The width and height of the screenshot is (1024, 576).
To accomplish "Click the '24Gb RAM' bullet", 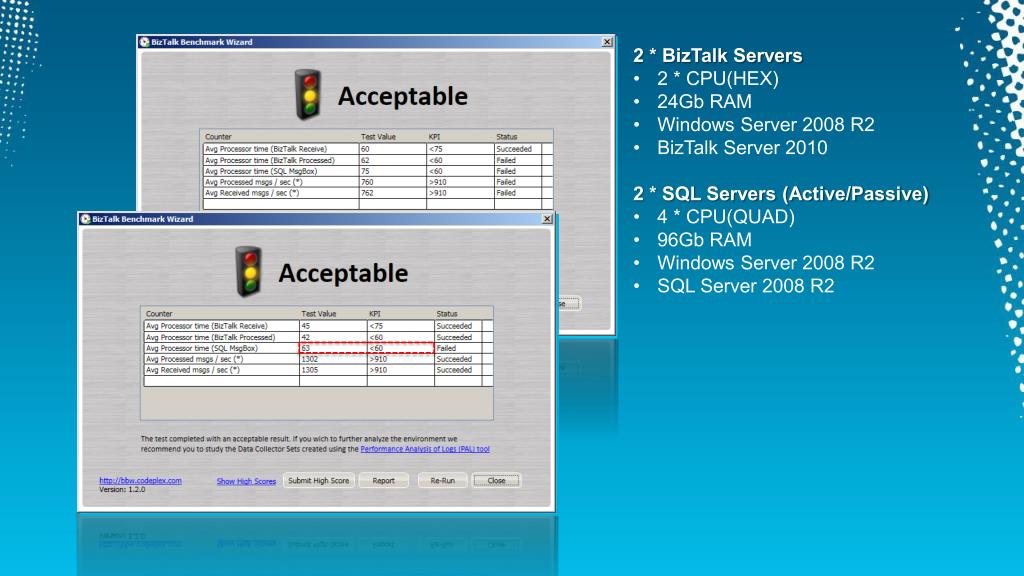I will pyautogui.click(x=704, y=101).
